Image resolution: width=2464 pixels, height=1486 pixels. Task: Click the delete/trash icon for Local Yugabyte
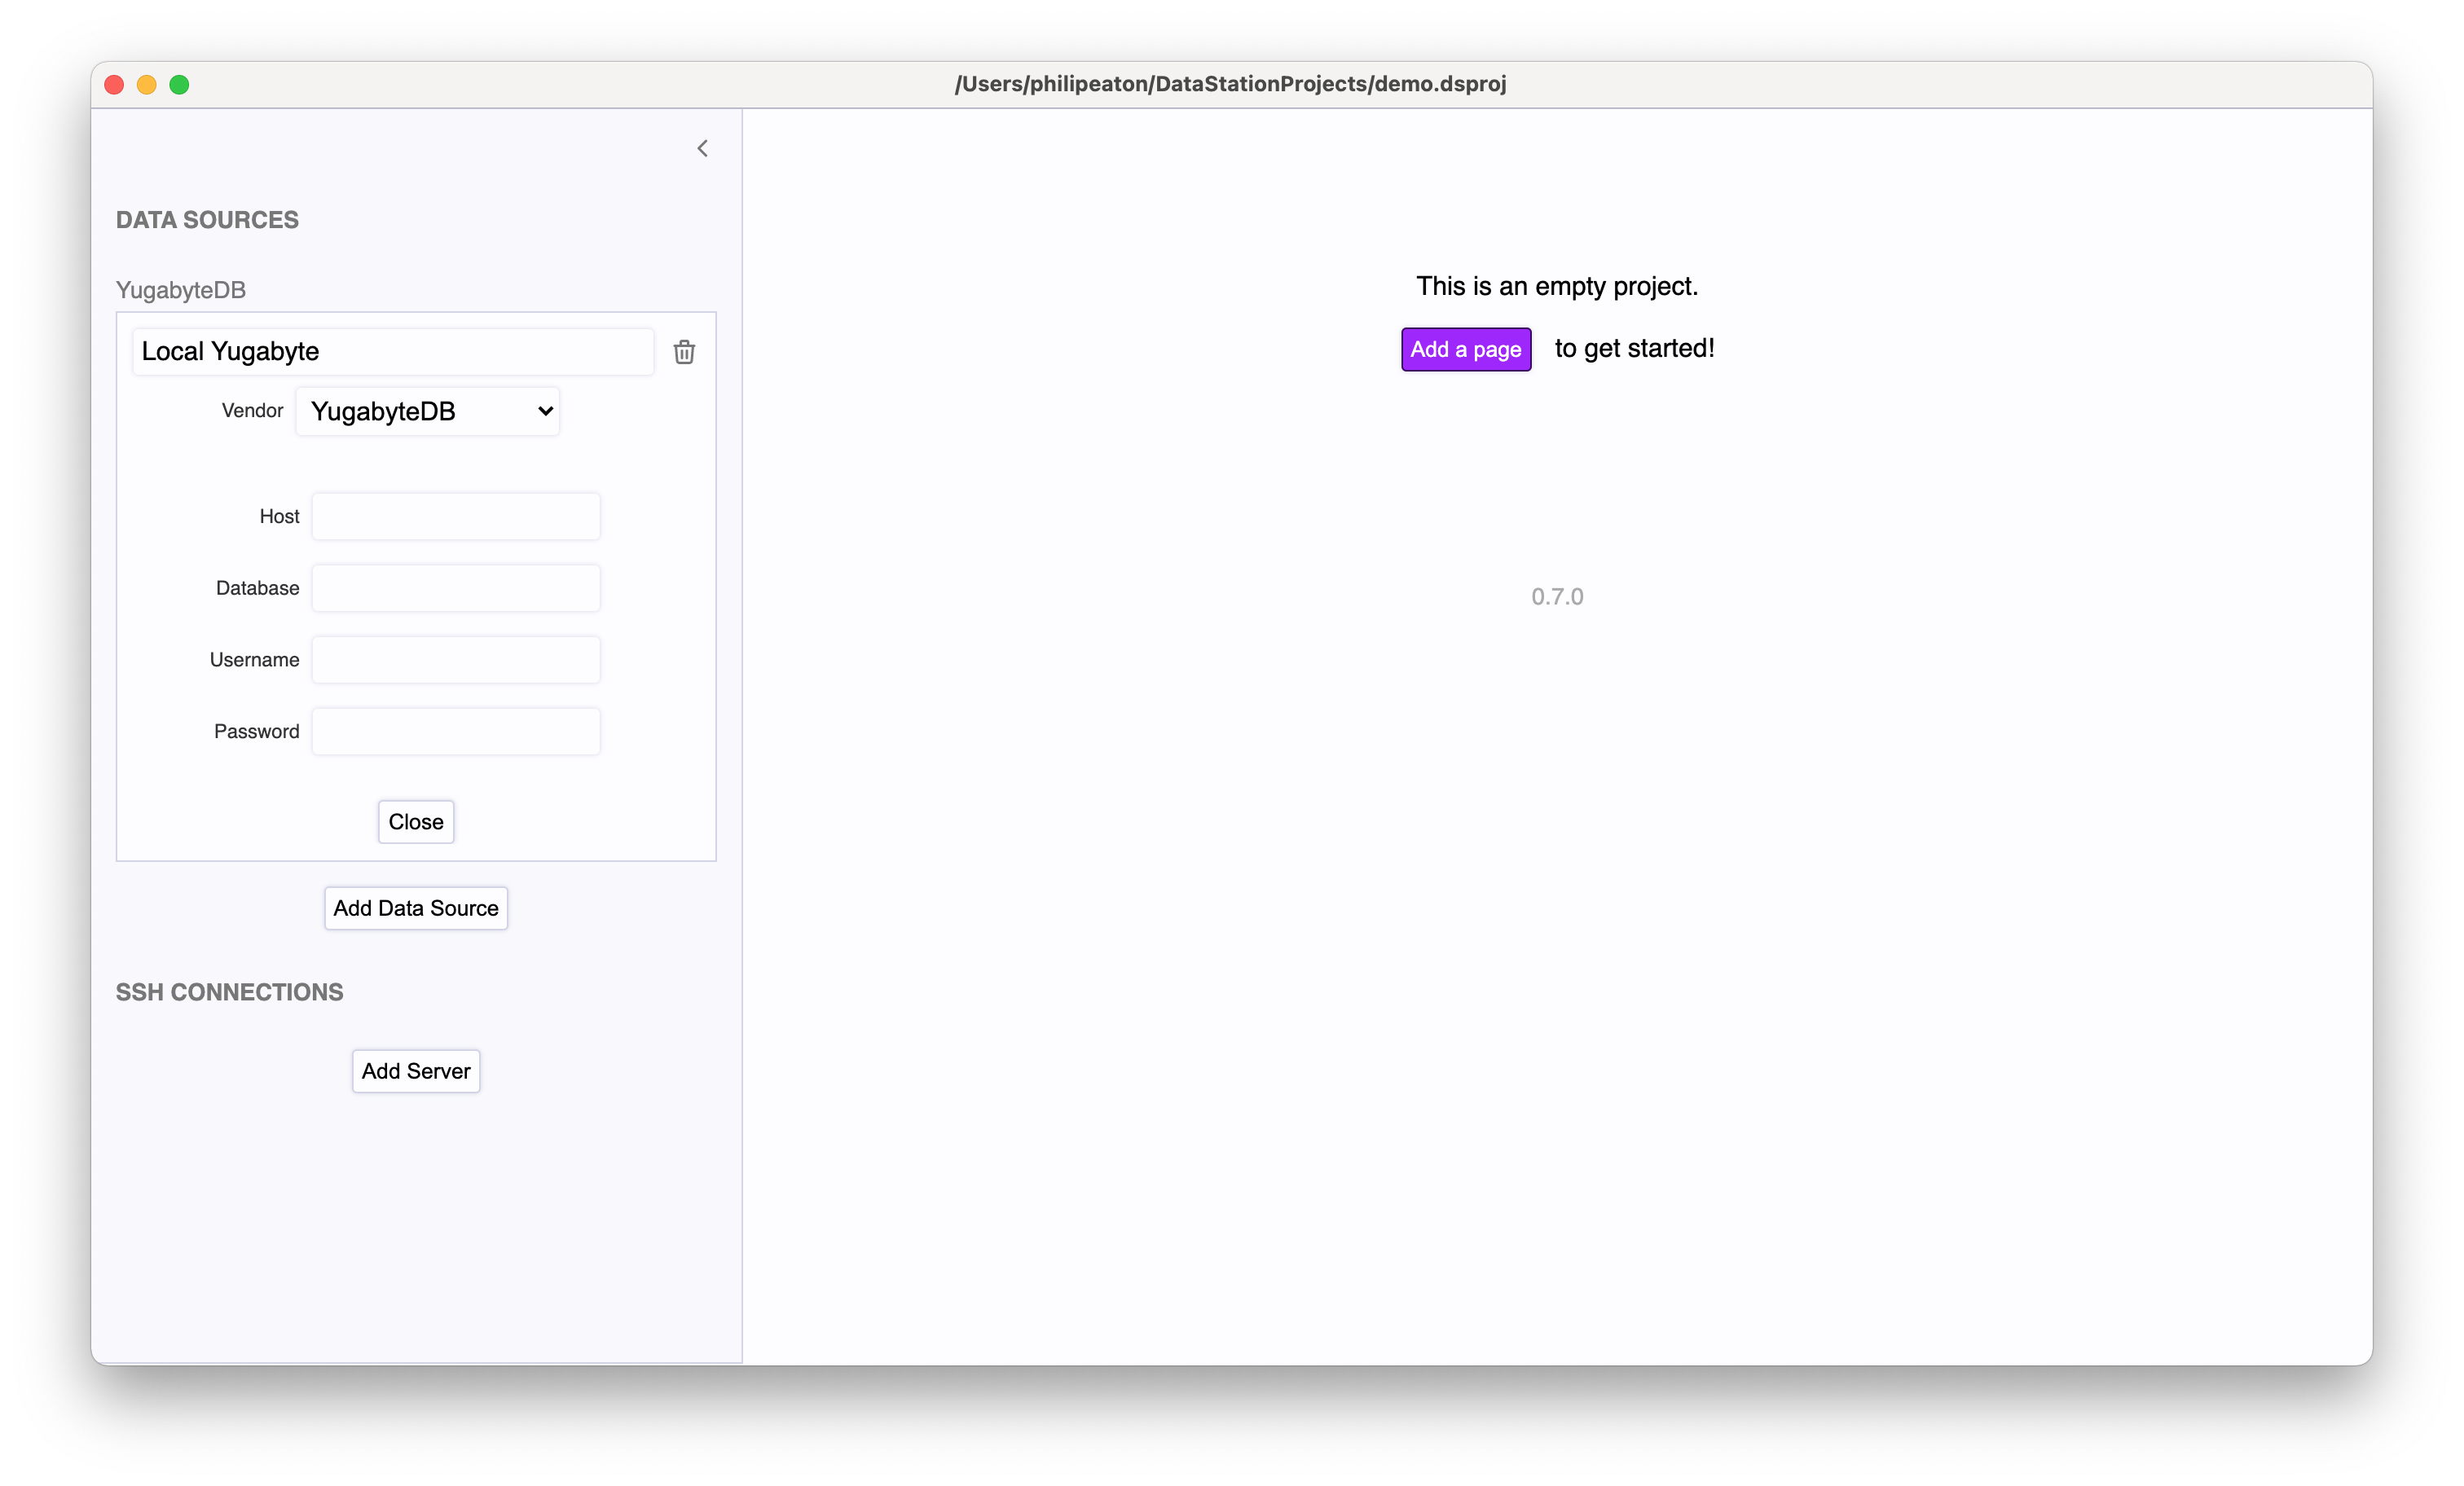(x=684, y=352)
